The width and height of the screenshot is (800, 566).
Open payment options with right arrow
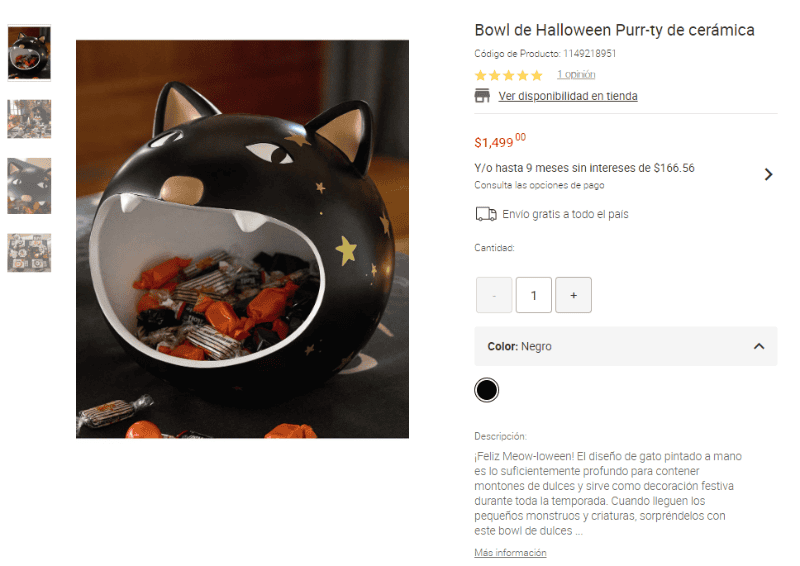[768, 174]
